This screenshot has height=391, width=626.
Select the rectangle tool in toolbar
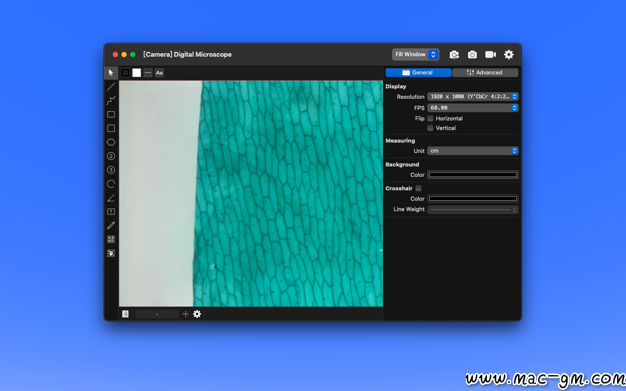pyautogui.click(x=111, y=115)
